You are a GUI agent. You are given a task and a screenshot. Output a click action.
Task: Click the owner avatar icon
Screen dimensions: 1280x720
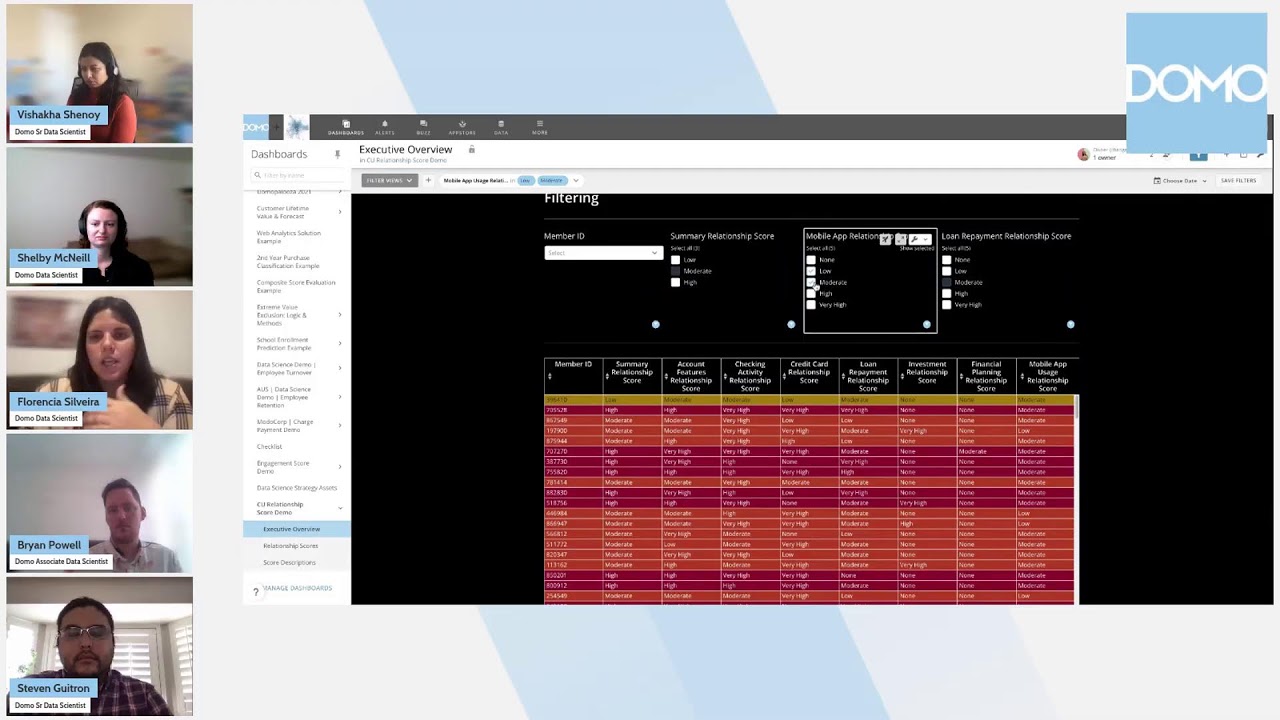1083,154
